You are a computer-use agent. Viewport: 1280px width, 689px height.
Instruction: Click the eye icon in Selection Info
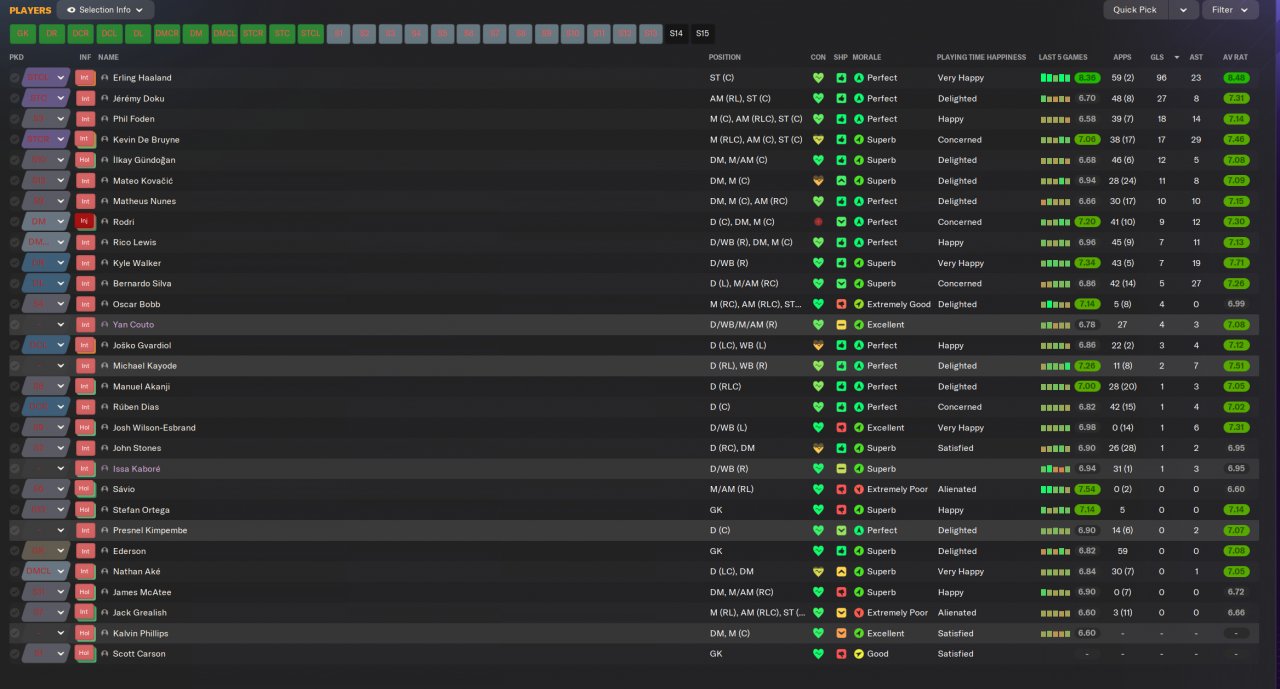[71, 10]
